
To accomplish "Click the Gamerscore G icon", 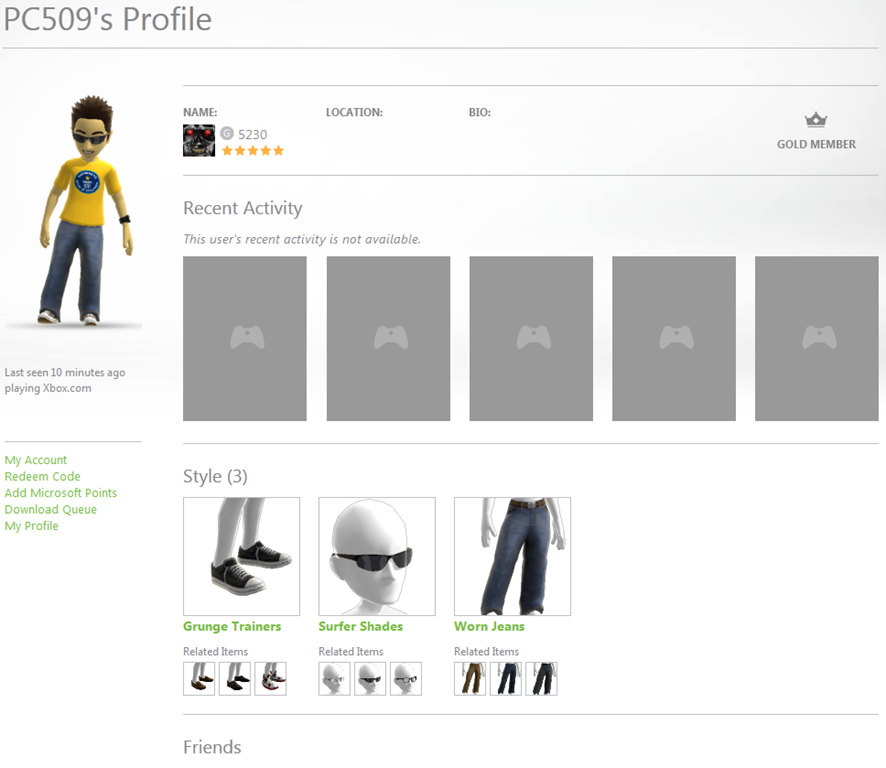I will coord(227,133).
